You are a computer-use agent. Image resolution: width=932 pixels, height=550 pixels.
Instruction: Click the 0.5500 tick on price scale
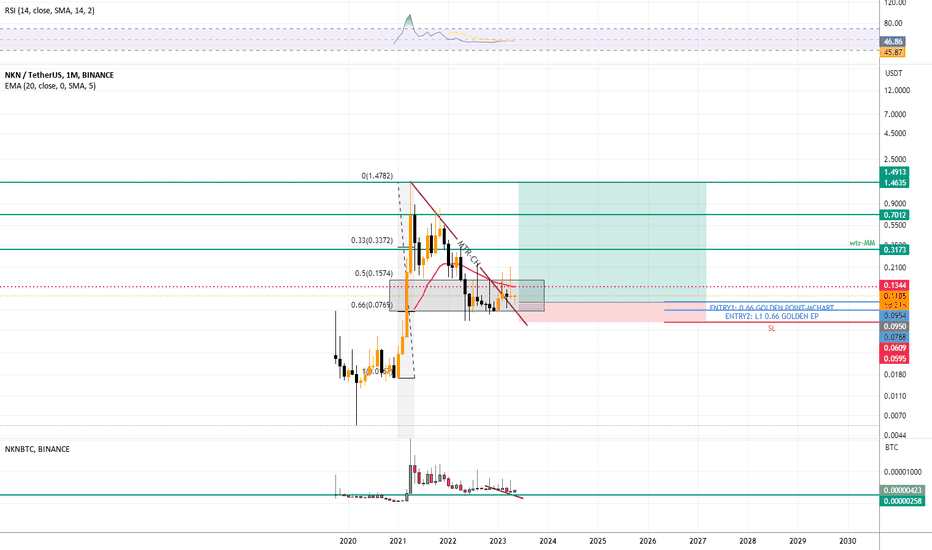[897, 225]
